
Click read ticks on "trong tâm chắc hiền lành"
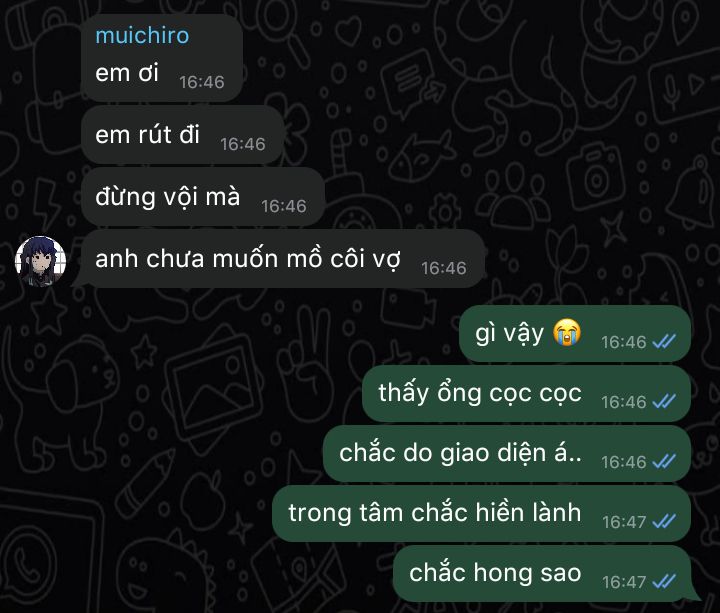(664, 521)
